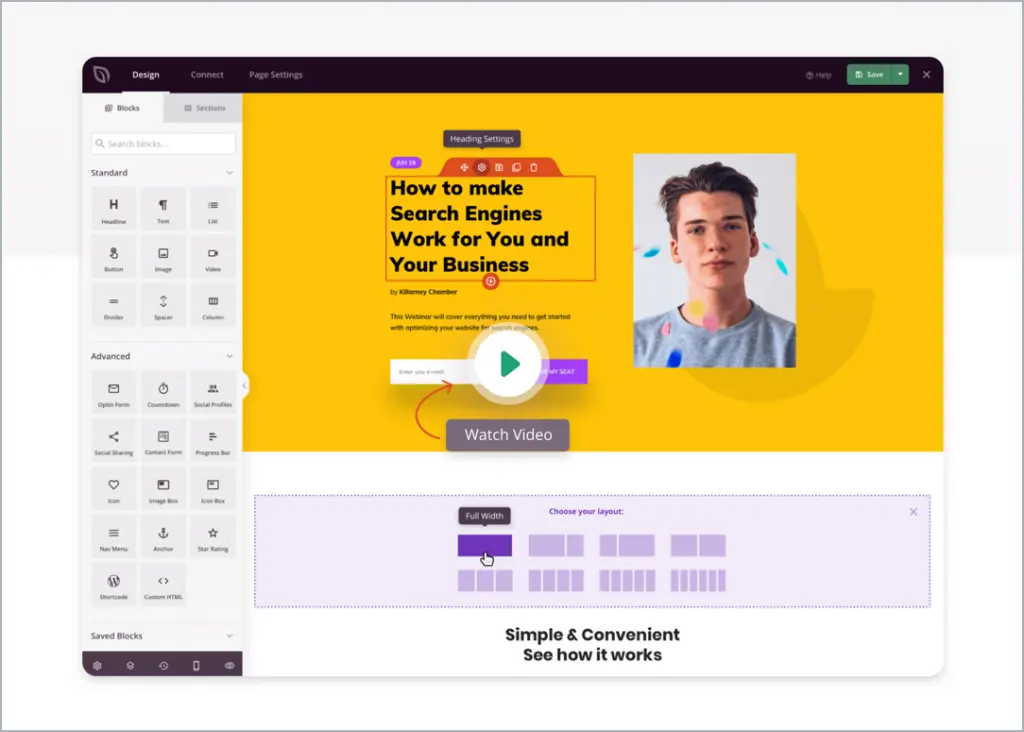Image resolution: width=1024 pixels, height=732 pixels.
Task: Open the Help link
Action: point(818,75)
